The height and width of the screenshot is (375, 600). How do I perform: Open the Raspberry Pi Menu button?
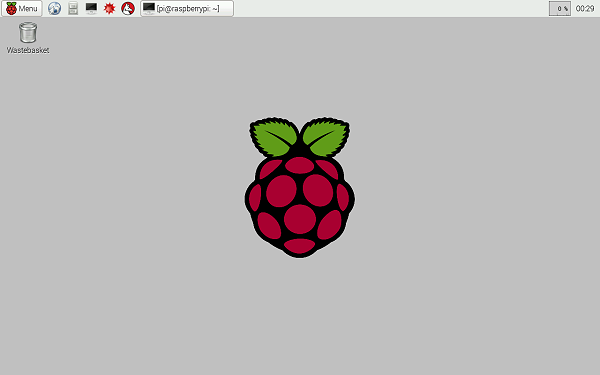(22, 8)
